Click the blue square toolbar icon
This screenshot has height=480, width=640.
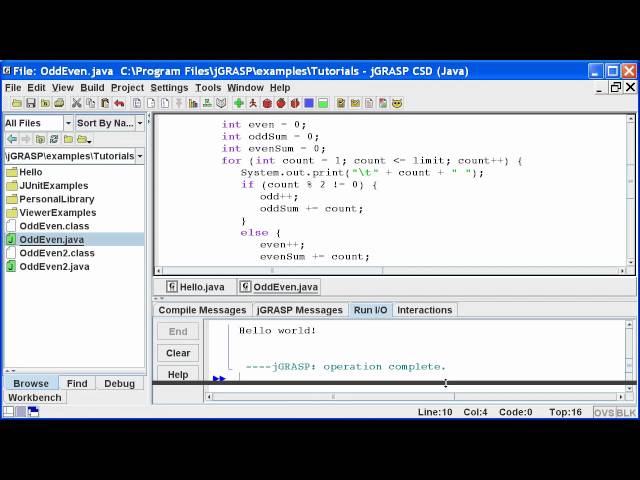[309, 103]
